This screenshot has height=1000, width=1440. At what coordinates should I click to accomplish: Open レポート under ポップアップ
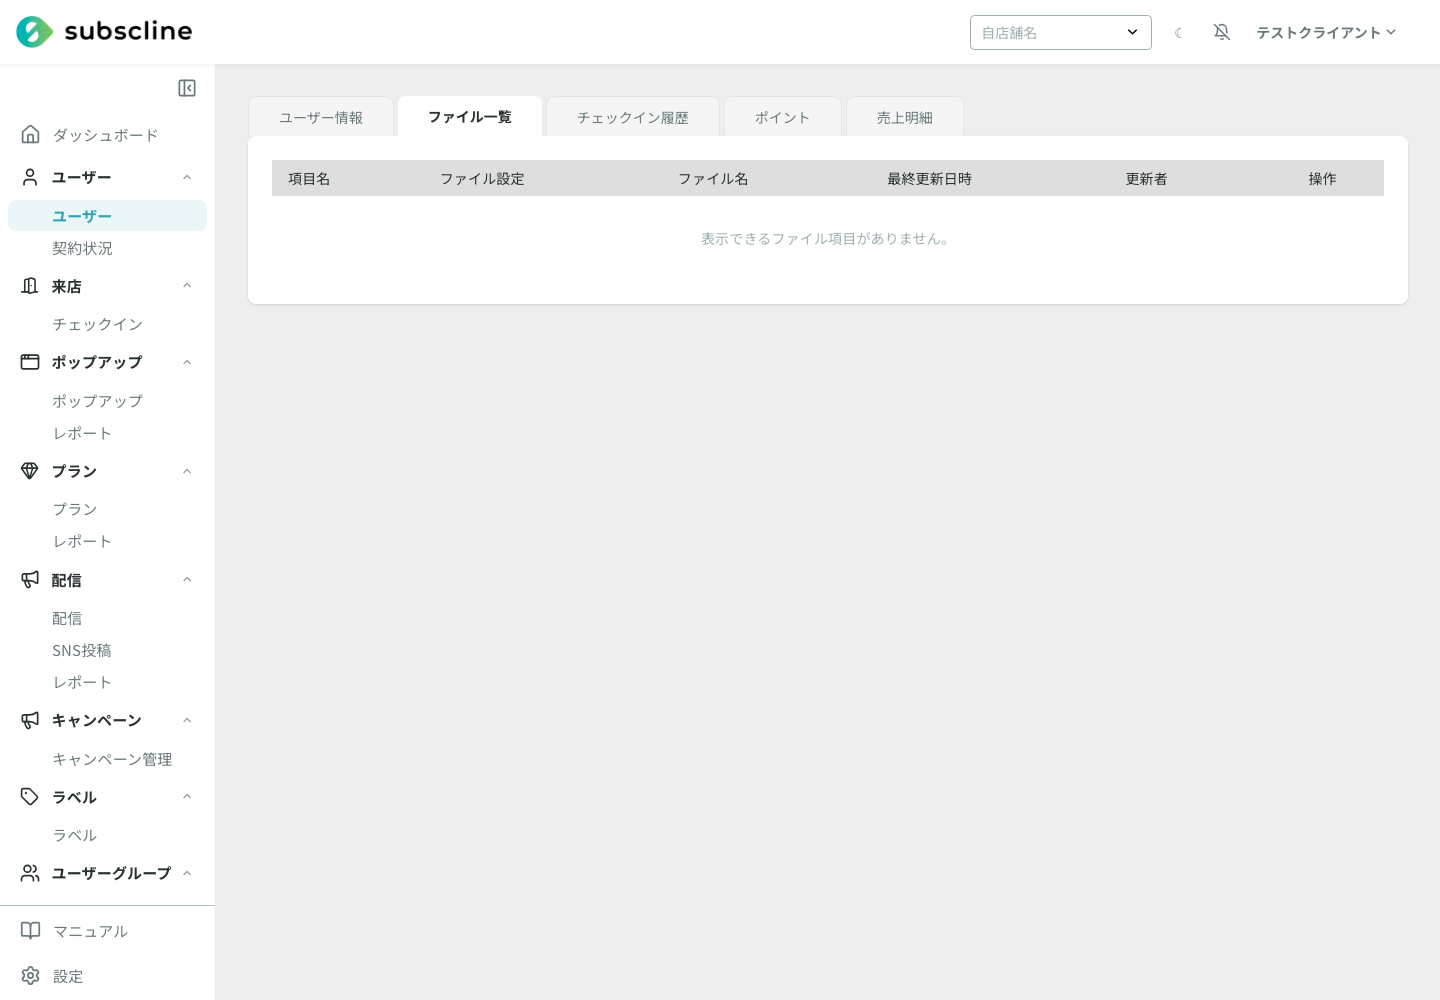click(x=82, y=433)
